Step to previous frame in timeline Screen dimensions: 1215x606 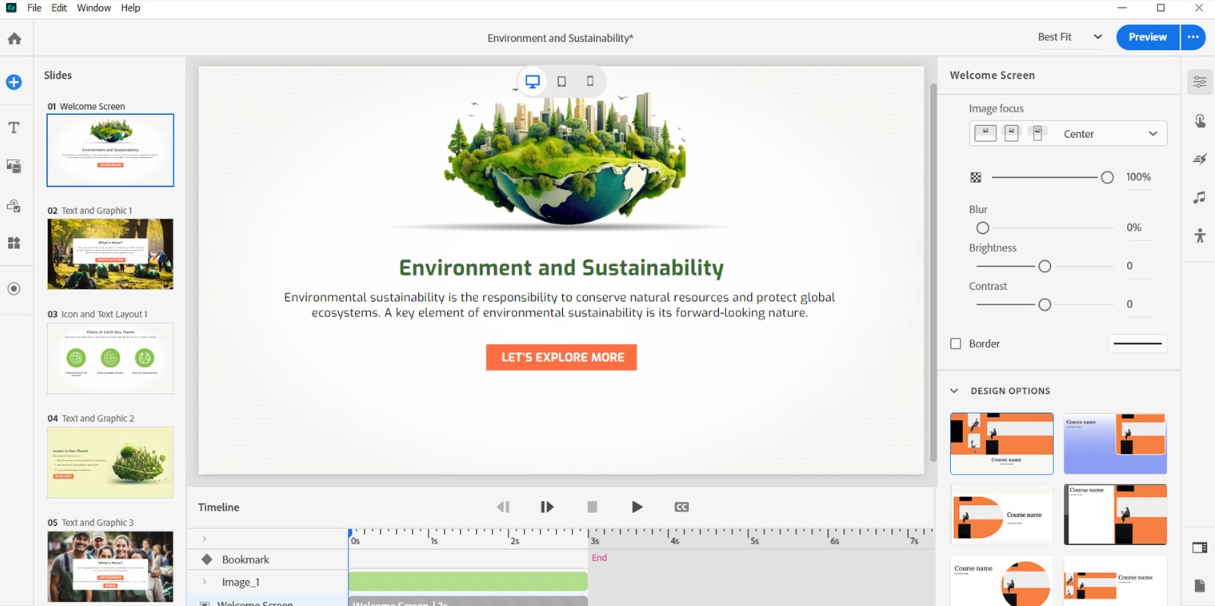tap(503, 507)
